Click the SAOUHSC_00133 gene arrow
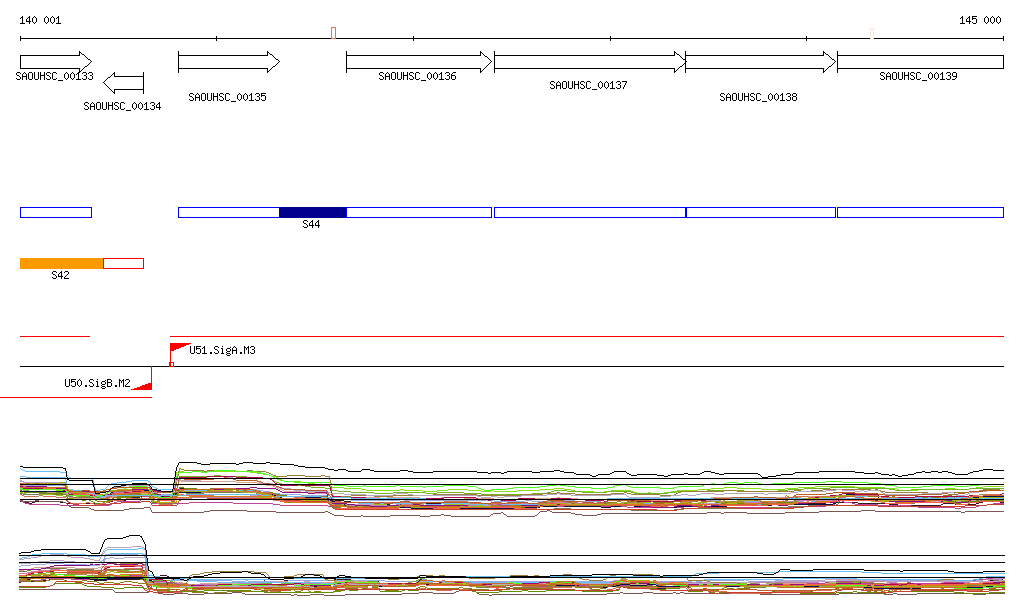 pos(55,62)
